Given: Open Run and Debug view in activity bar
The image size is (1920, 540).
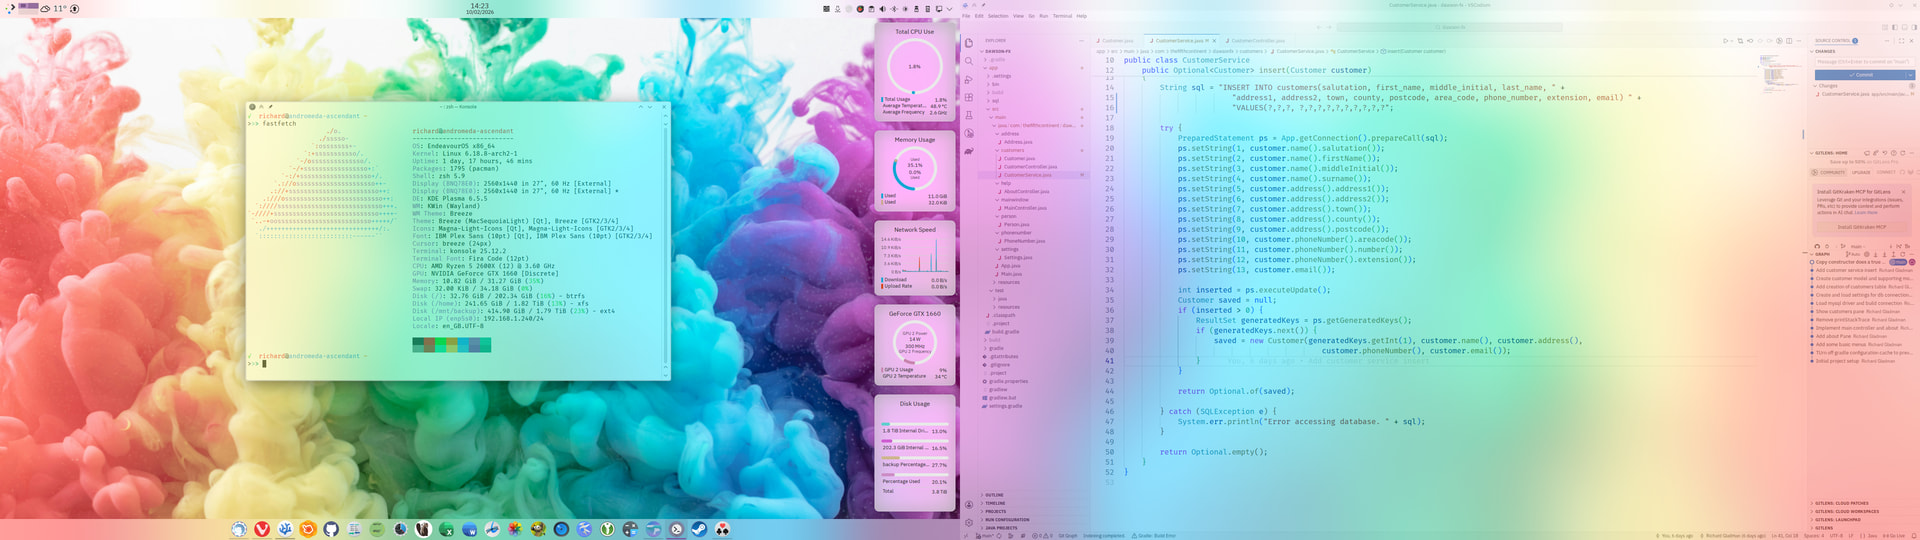Looking at the screenshot, I should [x=969, y=79].
